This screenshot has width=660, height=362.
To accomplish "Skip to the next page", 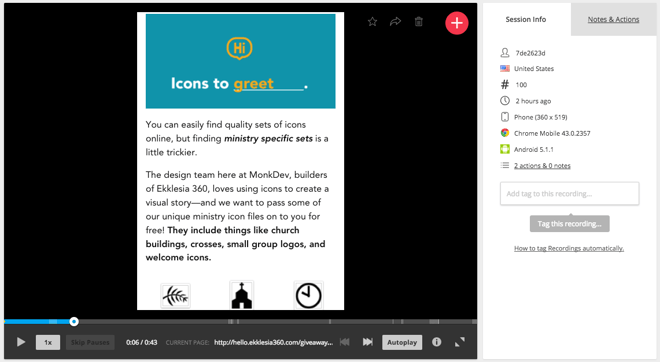I will tap(367, 342).
